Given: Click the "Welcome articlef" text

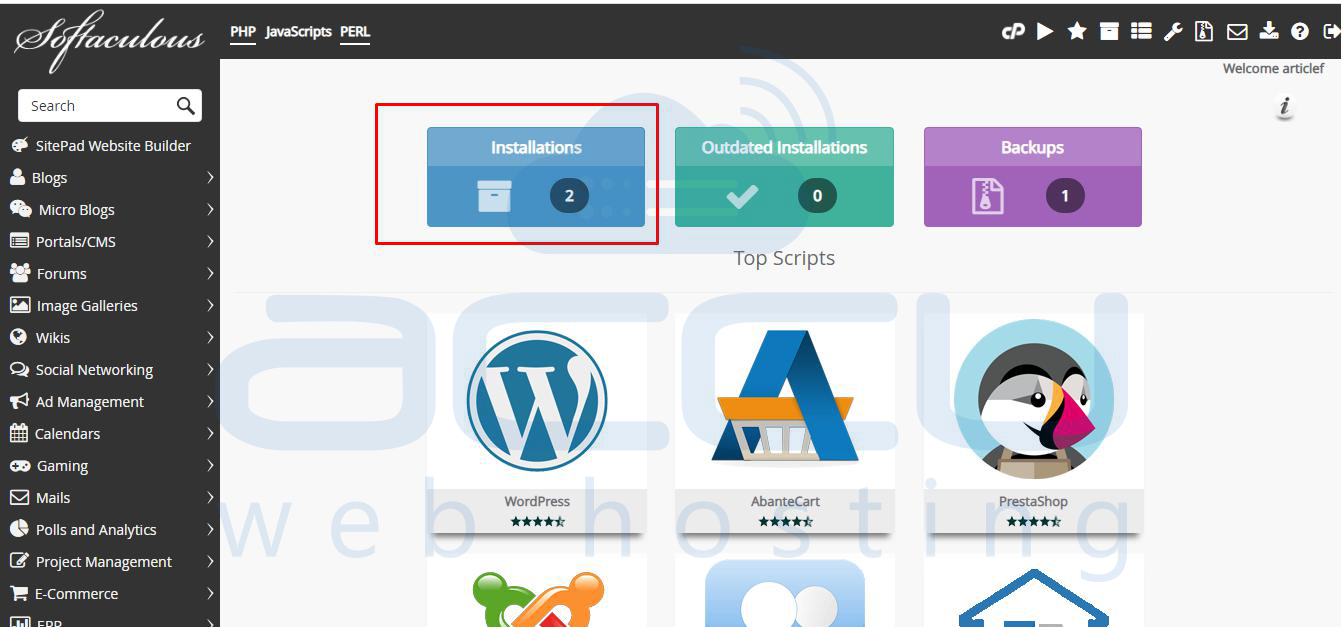Looking at the screenshot, I should click(x=1274, y=69).
